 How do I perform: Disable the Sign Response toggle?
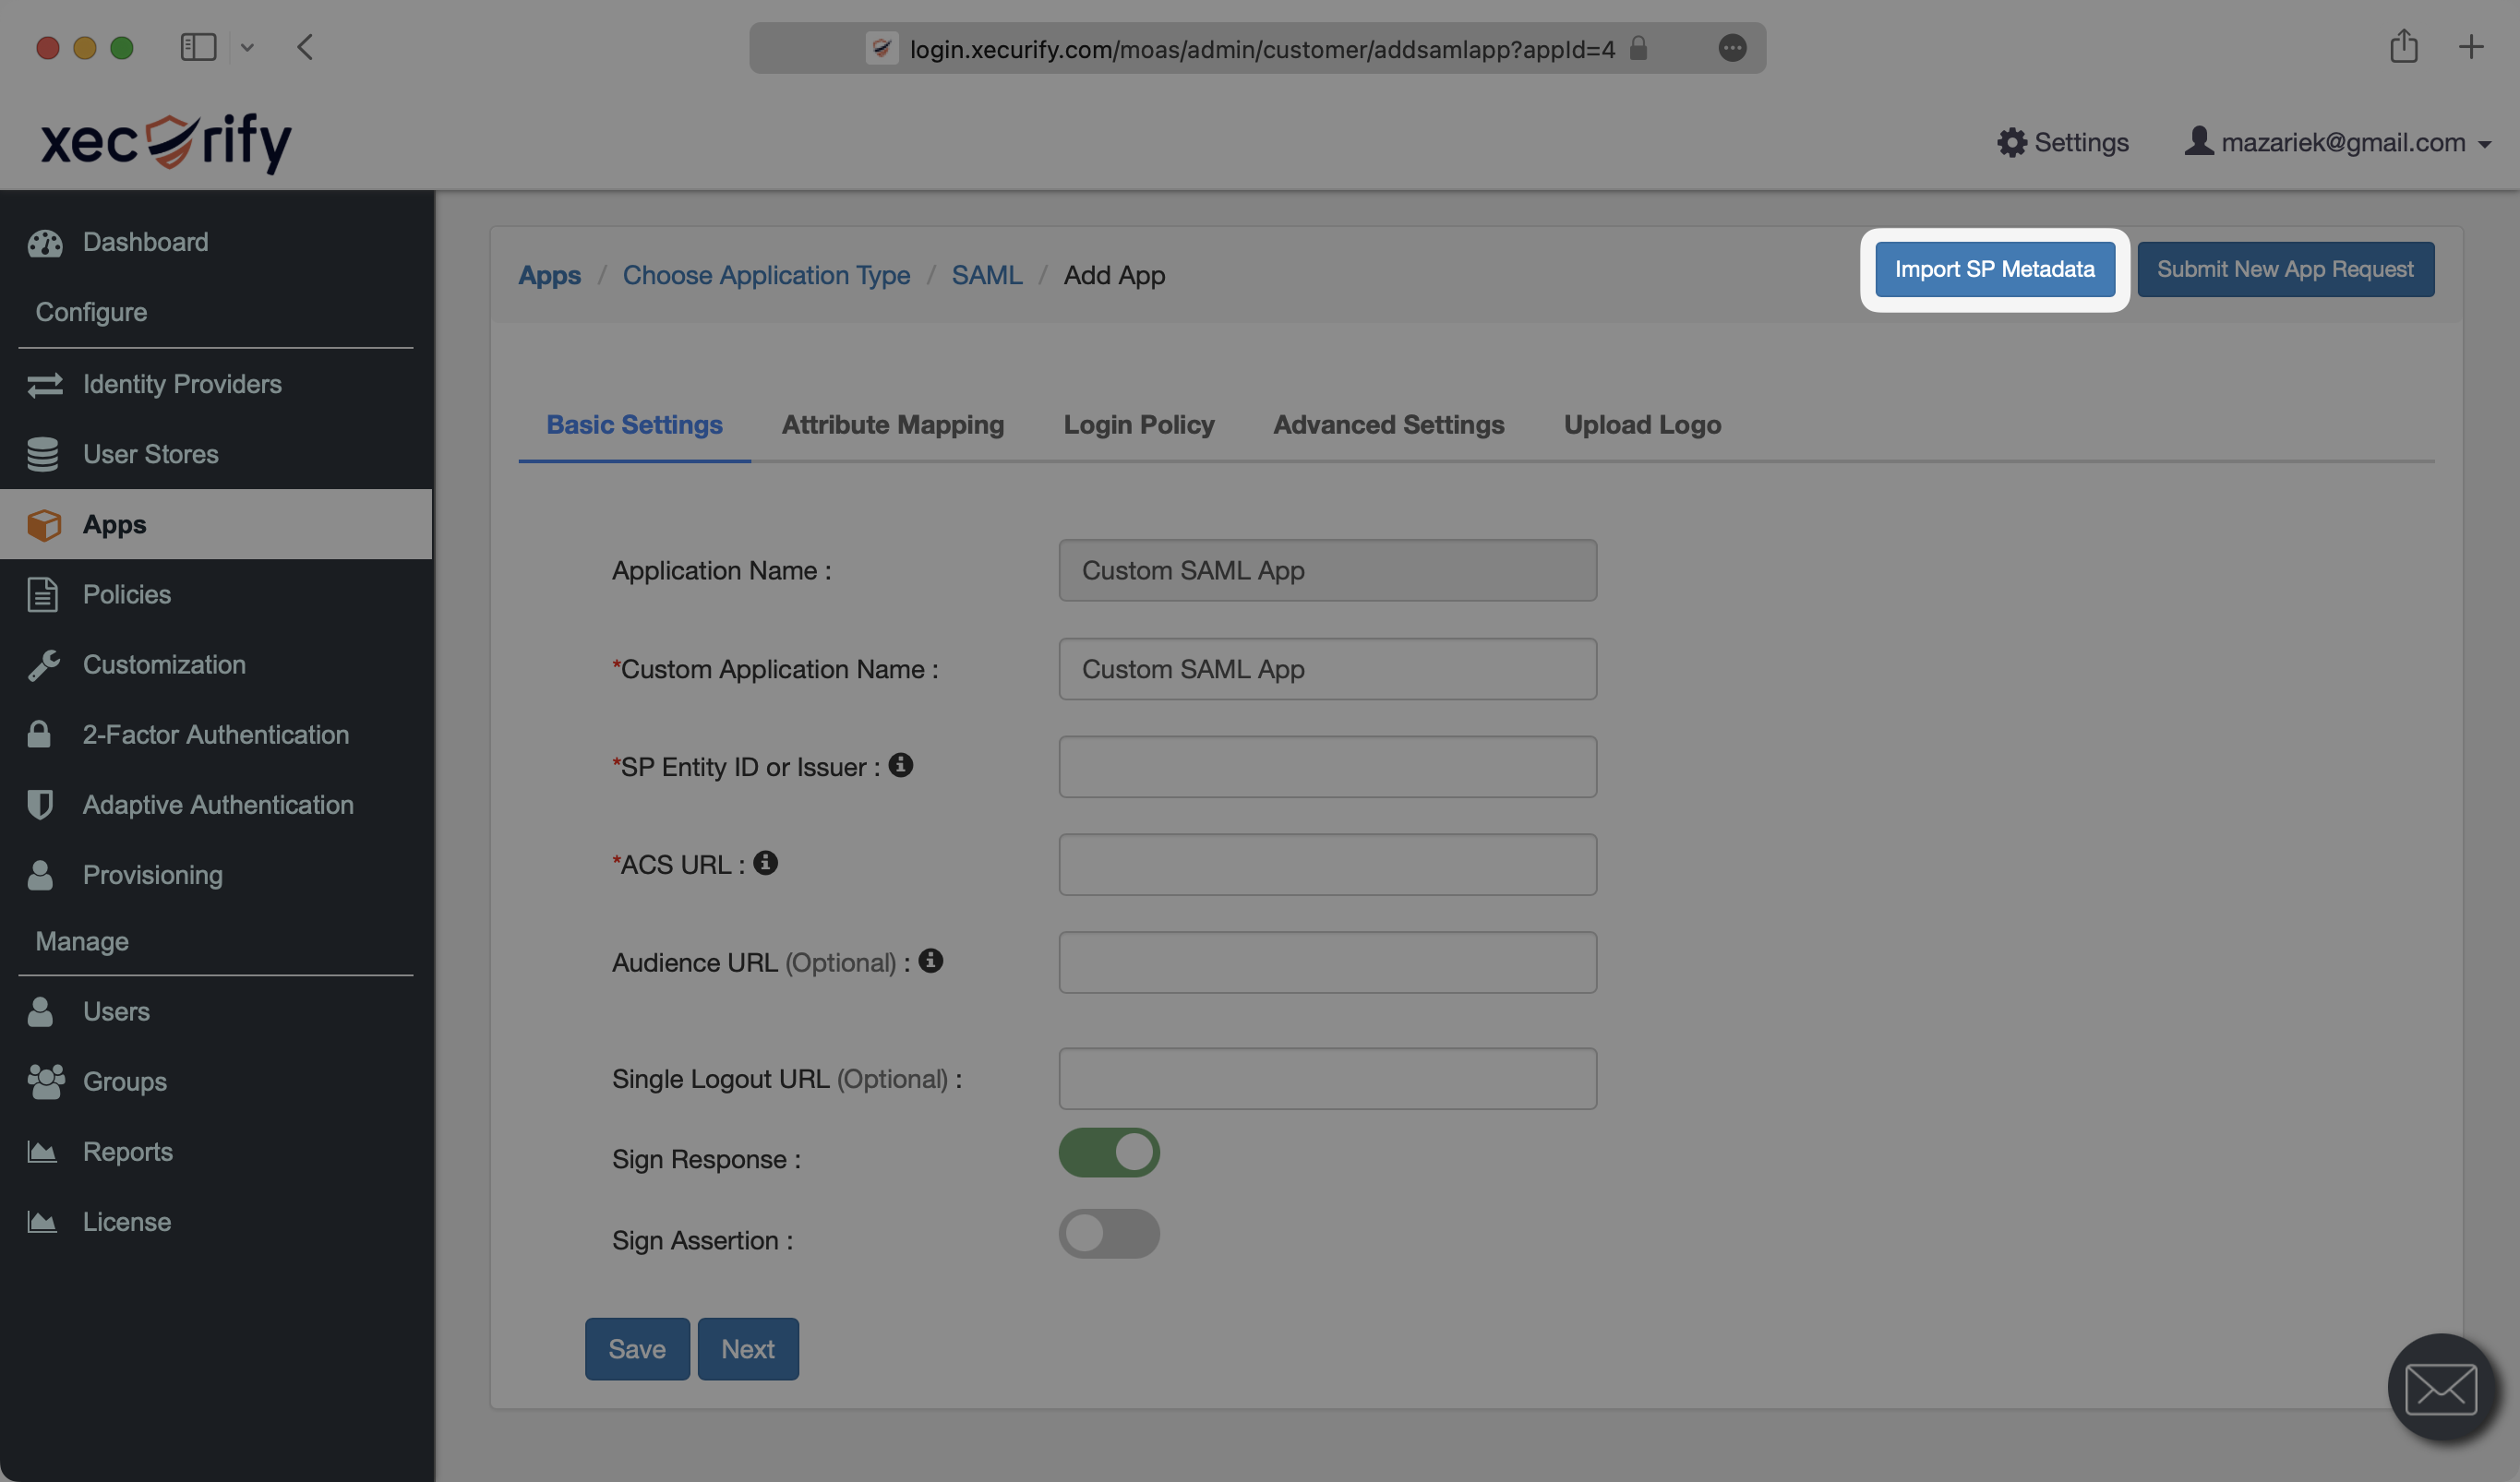tap(1109, 1153)
